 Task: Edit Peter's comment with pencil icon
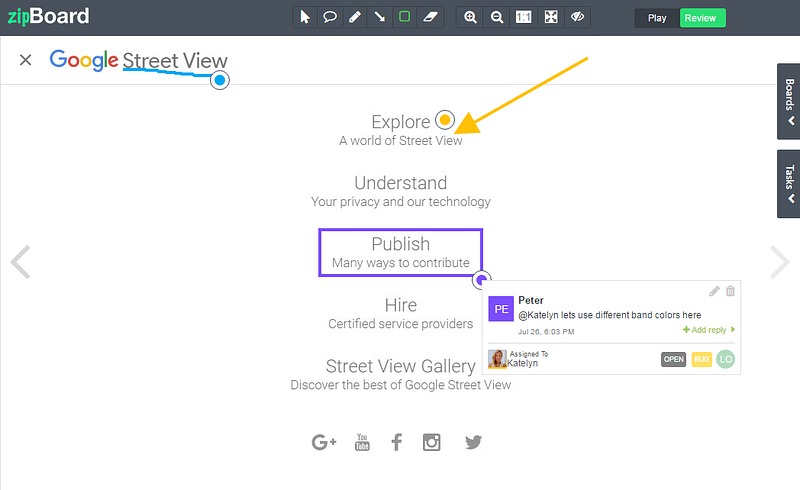[x=714, y=291]
